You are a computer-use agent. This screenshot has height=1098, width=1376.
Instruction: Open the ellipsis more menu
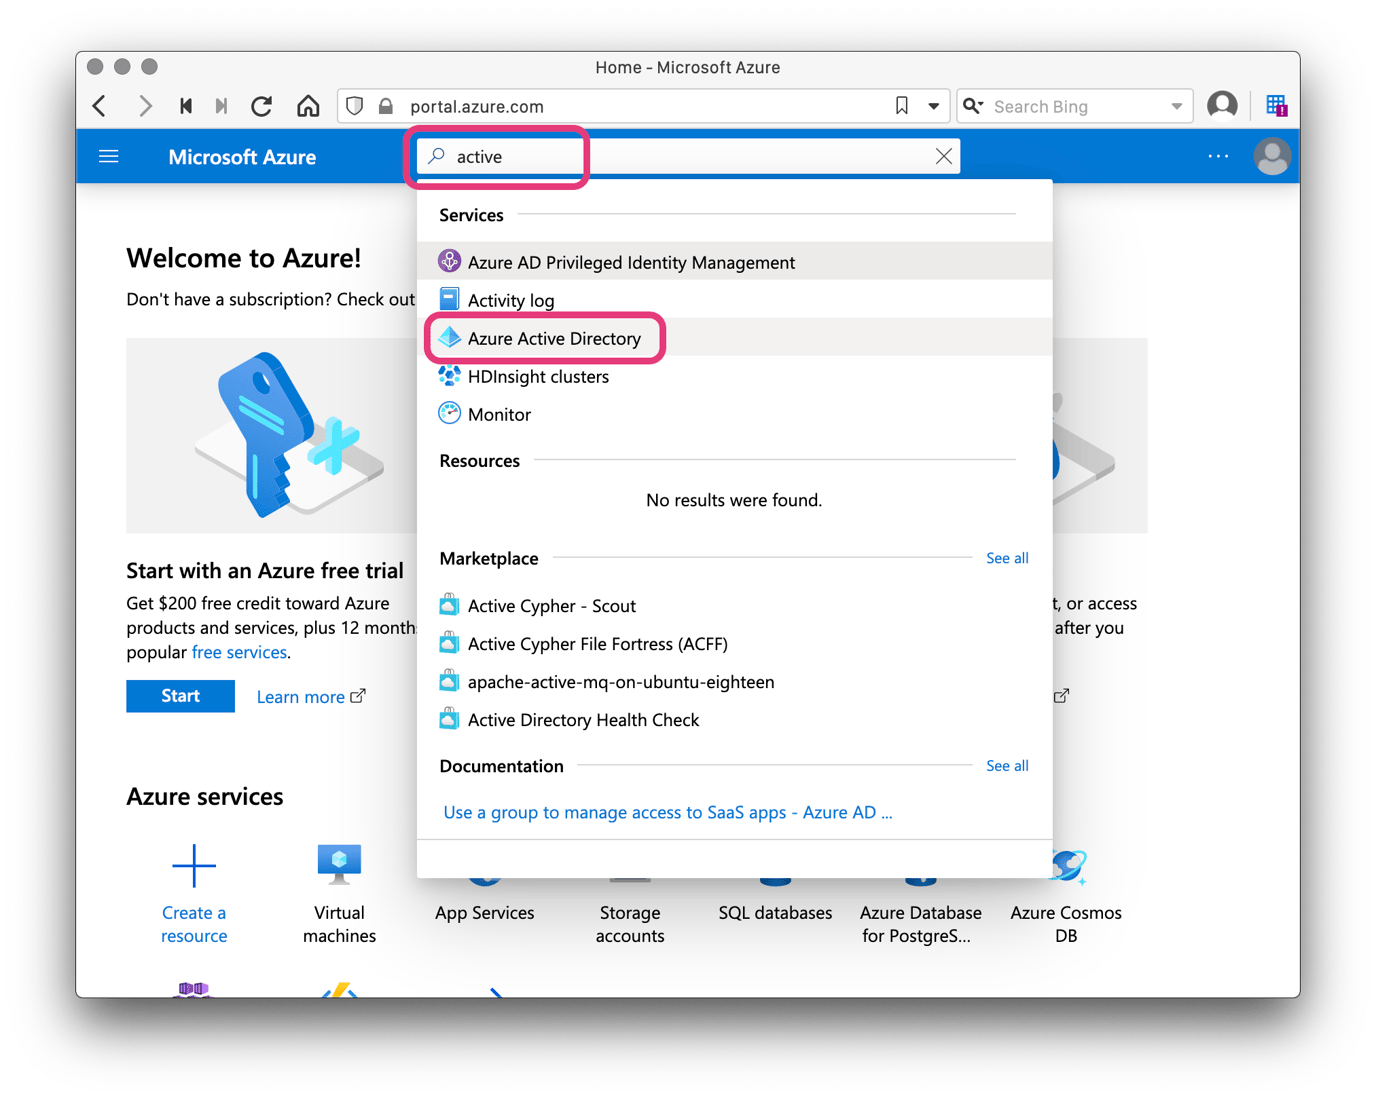click(x=1218, y=156)
